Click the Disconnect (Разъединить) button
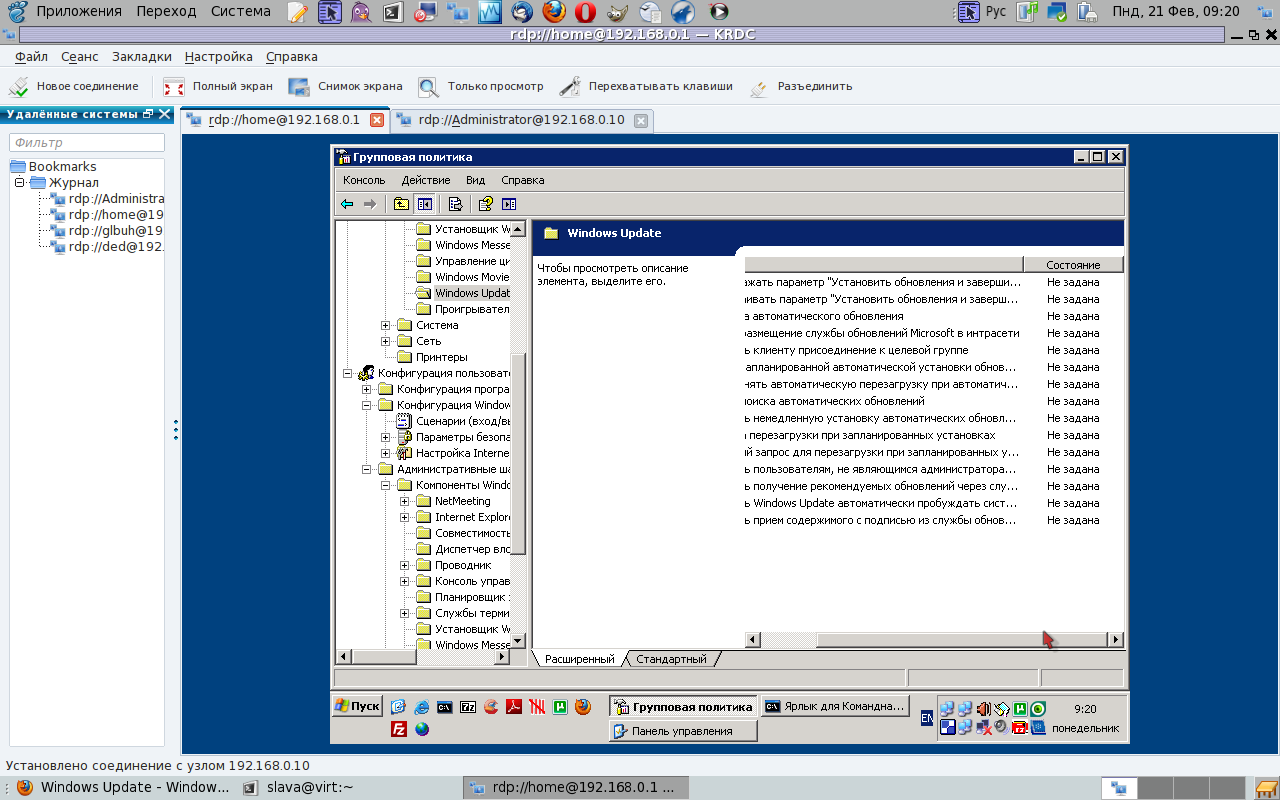The image size is (1280, 800). click(x=800, y=86)
